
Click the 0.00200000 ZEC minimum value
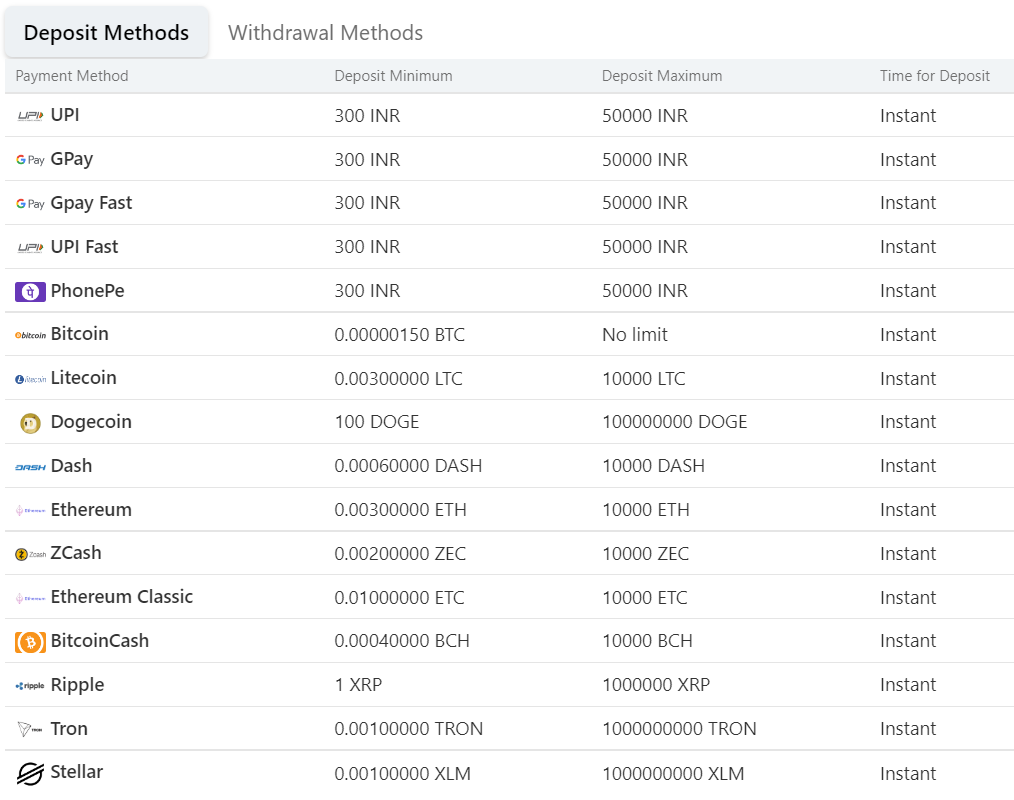coord(400,554)
